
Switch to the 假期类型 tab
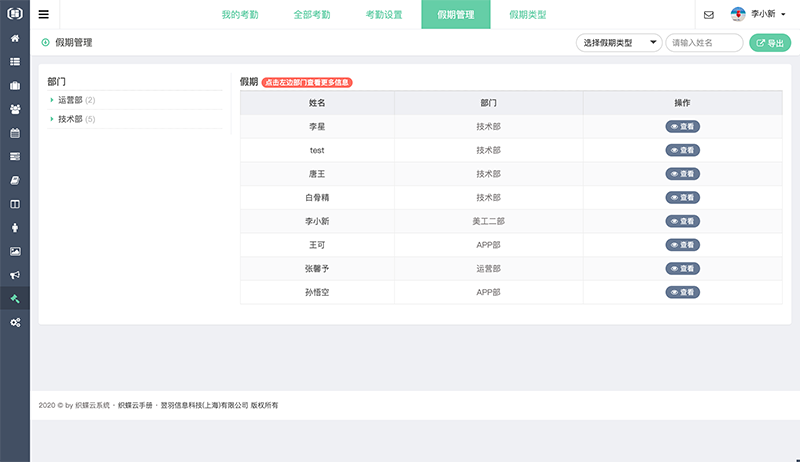pos(528,15)
